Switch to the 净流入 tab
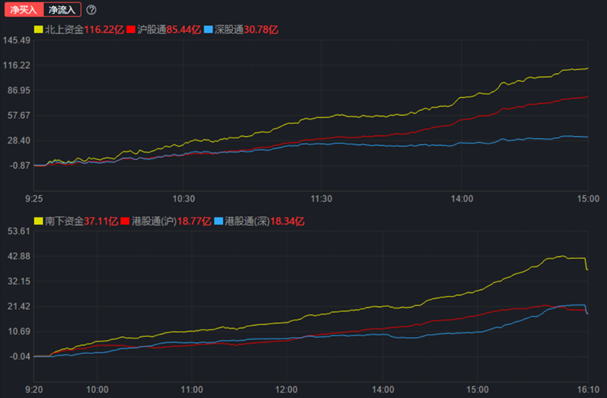 point(62,10)
